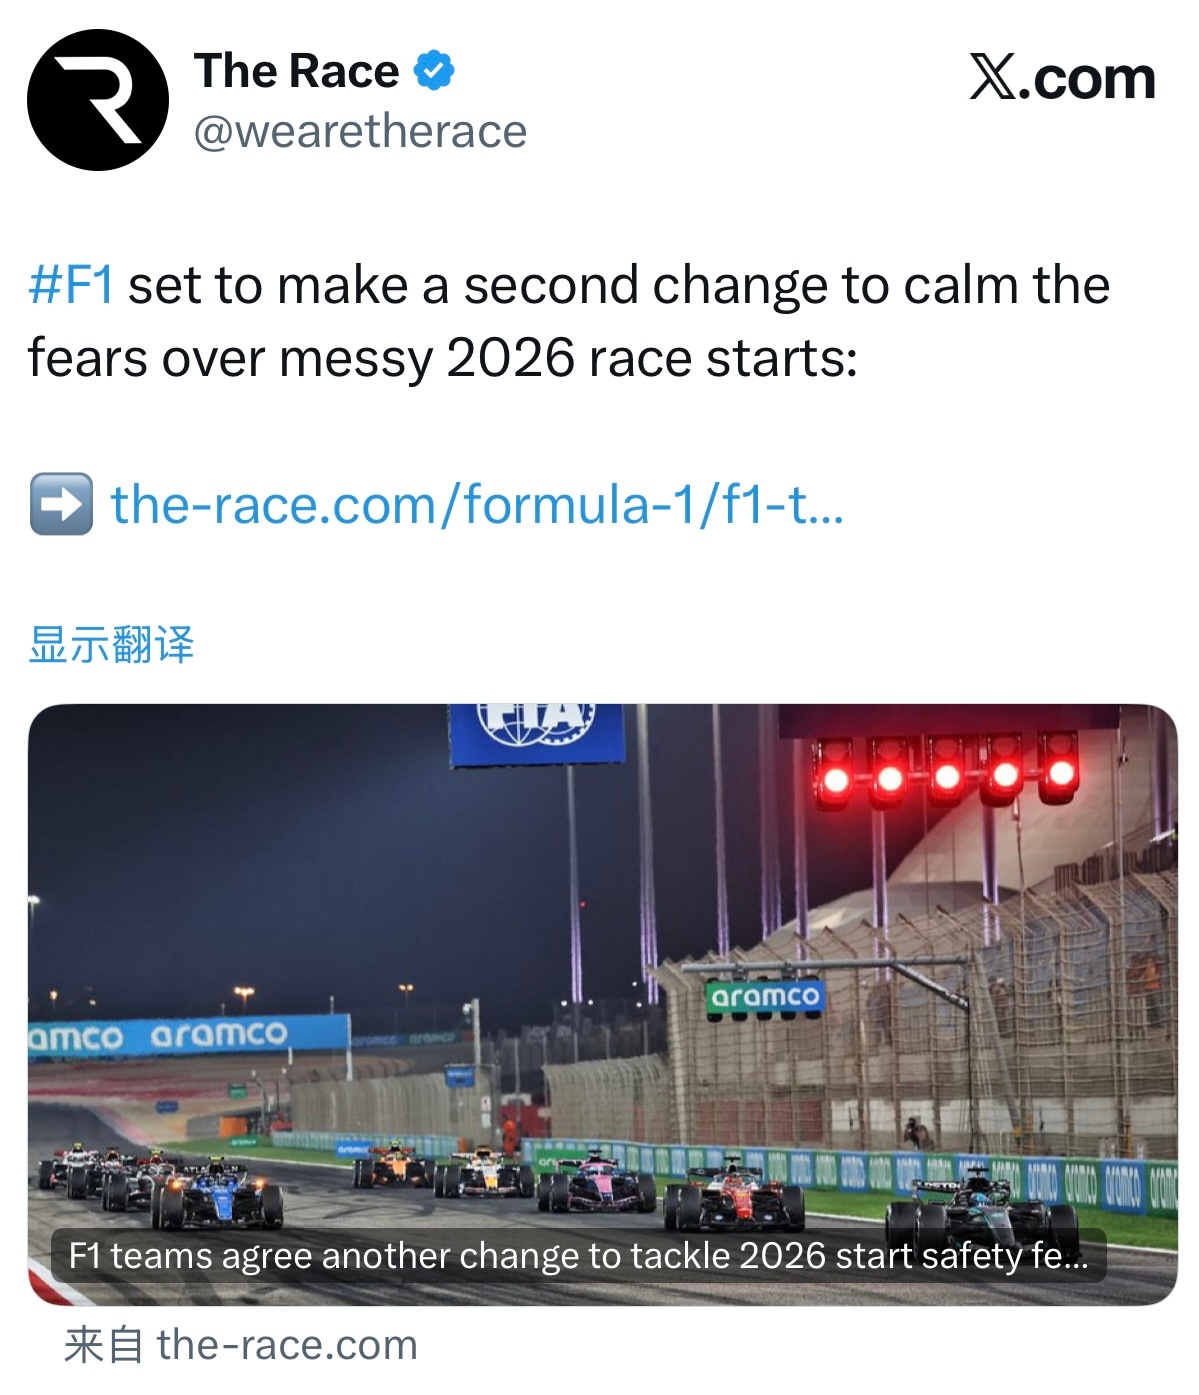
Task: Open the #F1 hashtag
Action: click(x=71, y=285)
